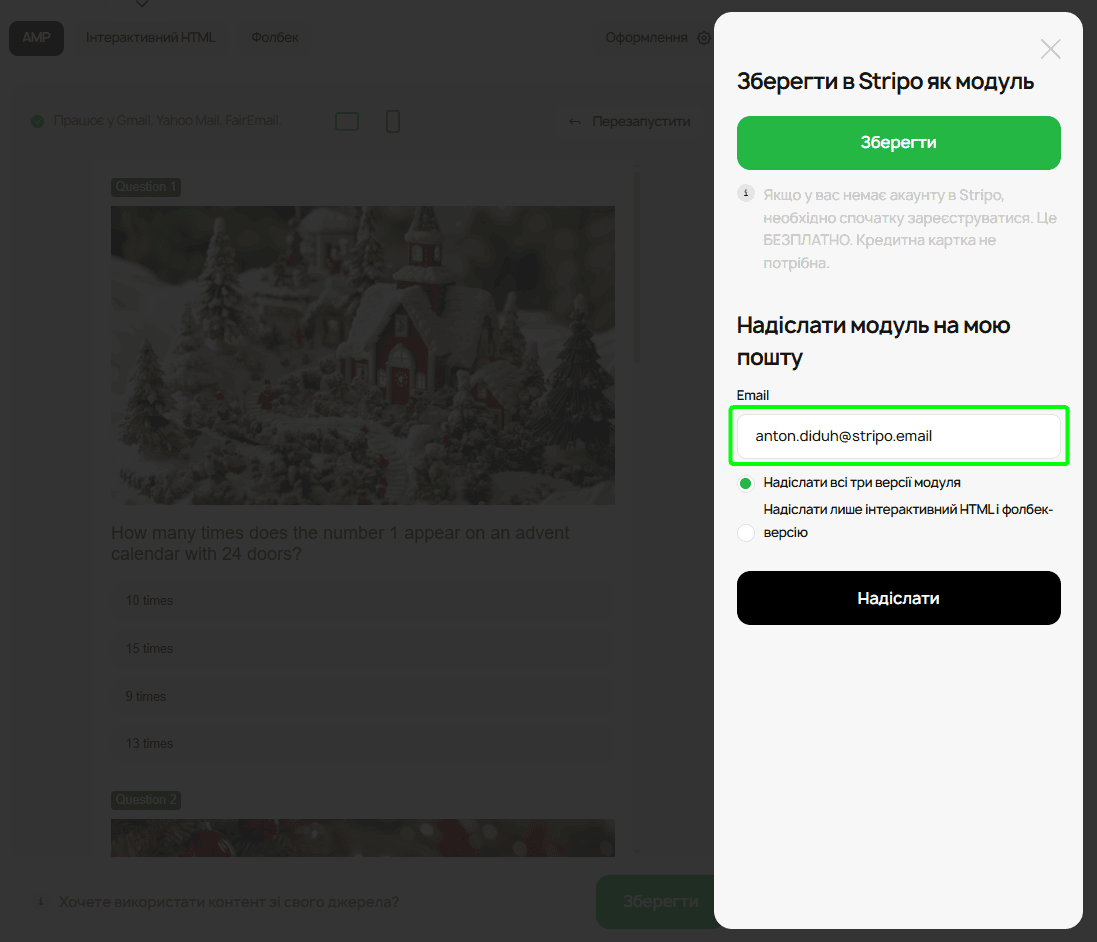Open the Інтерактивний HTML tab
Screen dimensions: 1097x942
click(150, 38)
